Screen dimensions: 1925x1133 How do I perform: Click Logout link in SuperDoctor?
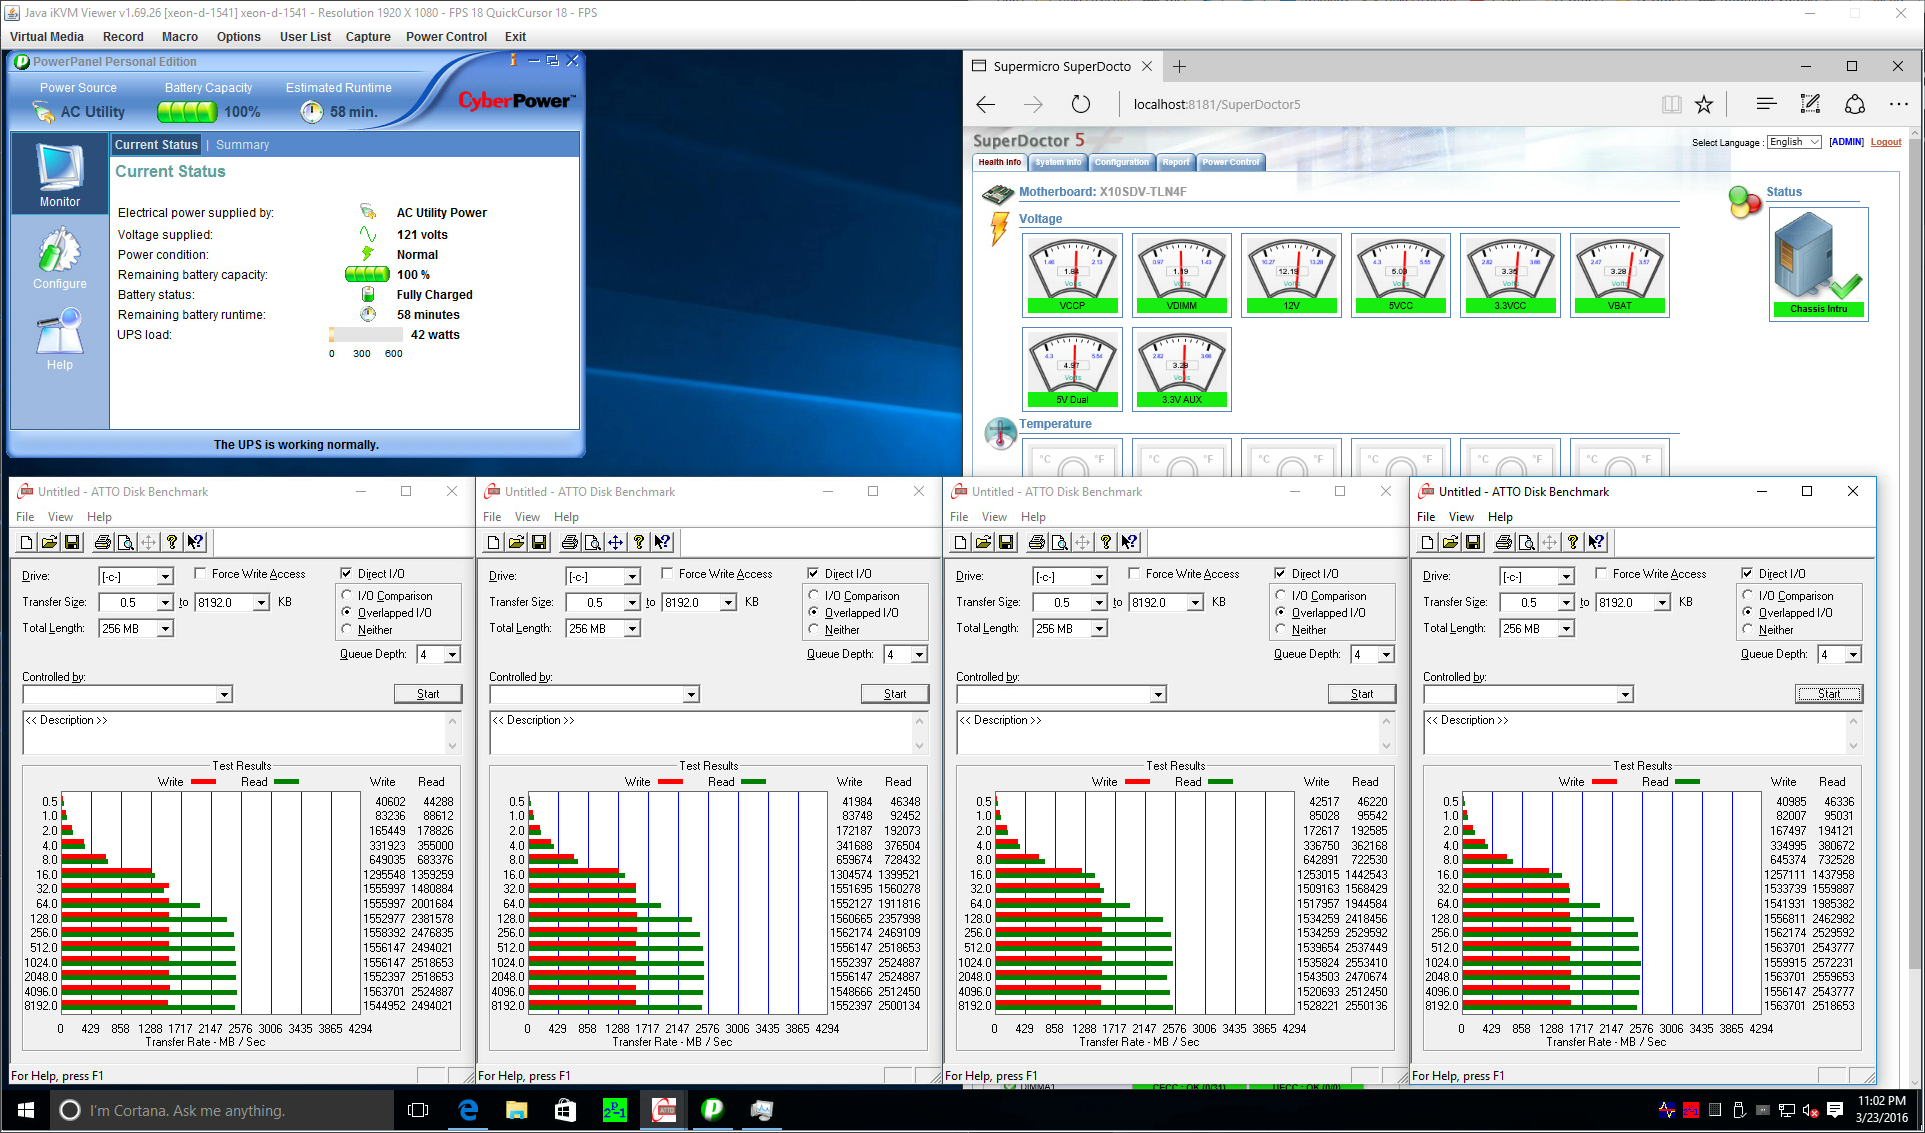(x=1886, y=142)
